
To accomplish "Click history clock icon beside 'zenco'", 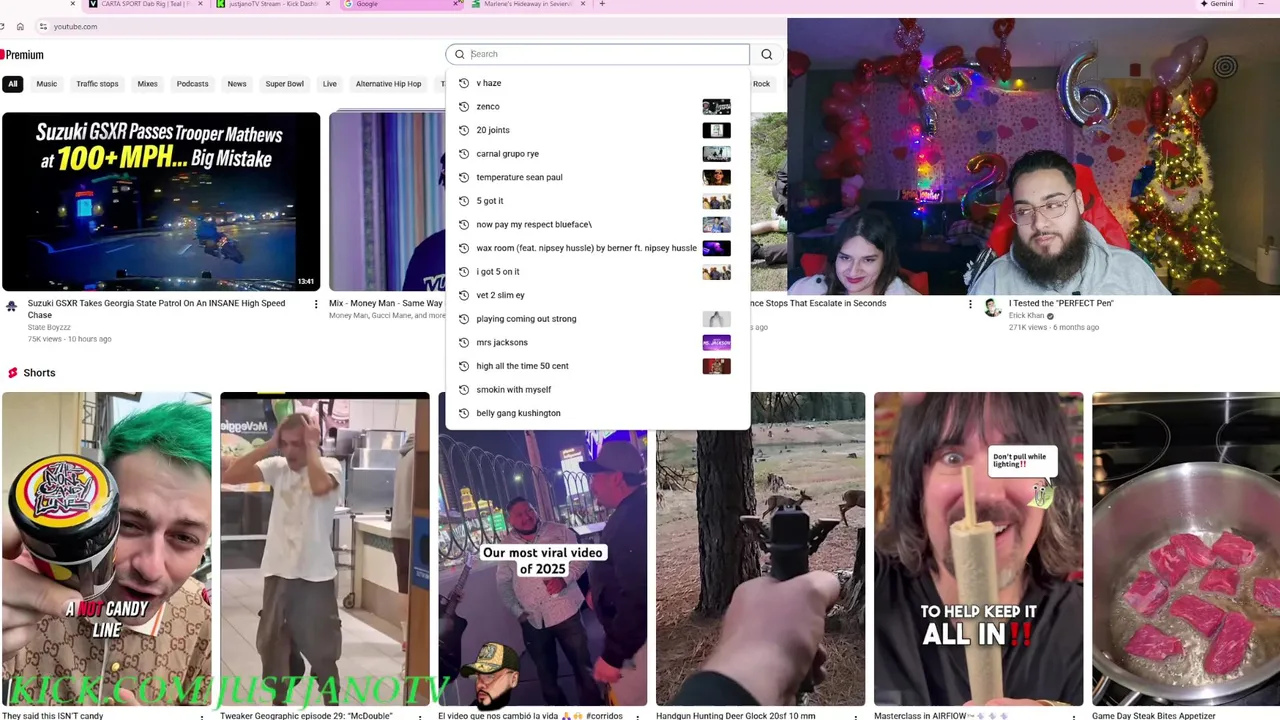I will coord(463,106).
